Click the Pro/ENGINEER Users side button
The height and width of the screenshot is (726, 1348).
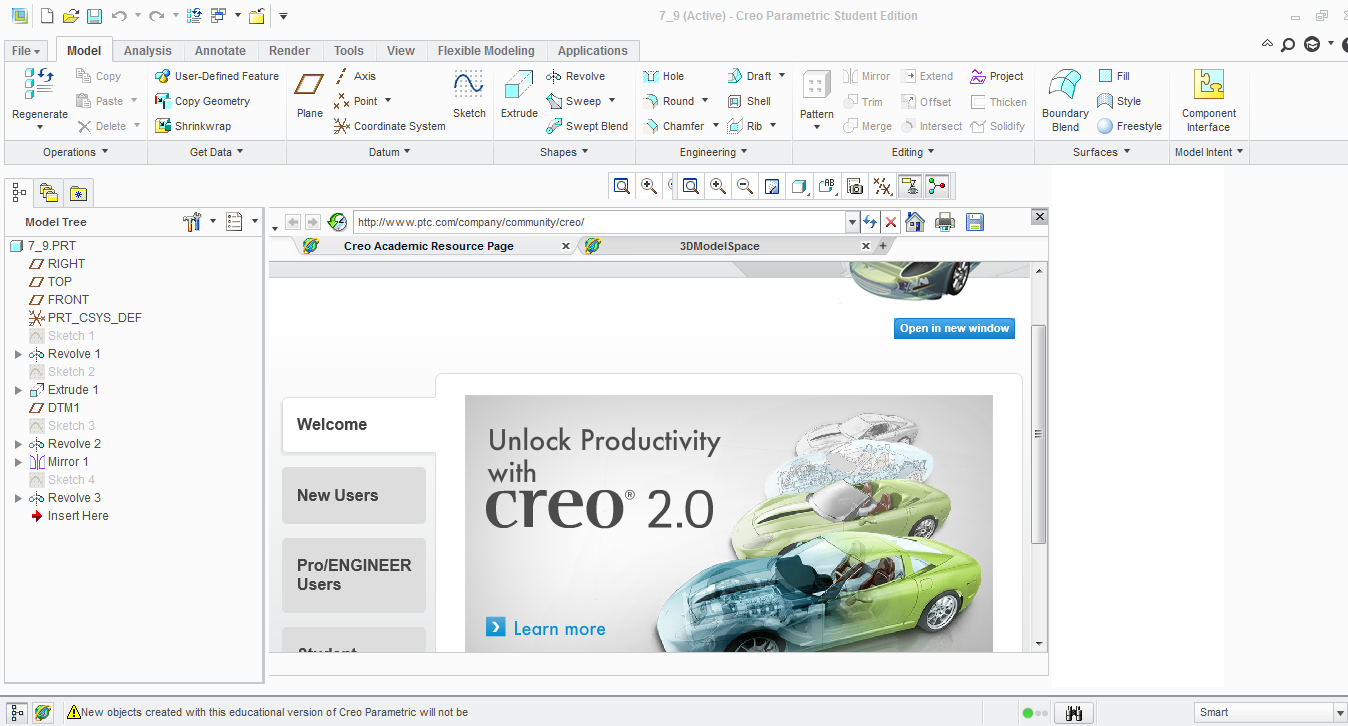[354, 575]
